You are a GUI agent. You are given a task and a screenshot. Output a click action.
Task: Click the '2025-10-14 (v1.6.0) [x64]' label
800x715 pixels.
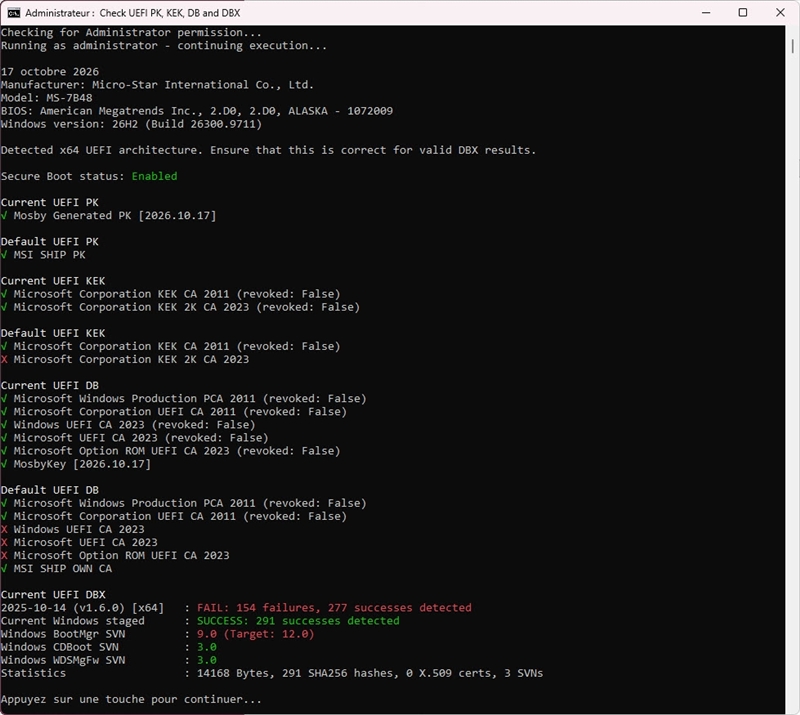(83, 608)
